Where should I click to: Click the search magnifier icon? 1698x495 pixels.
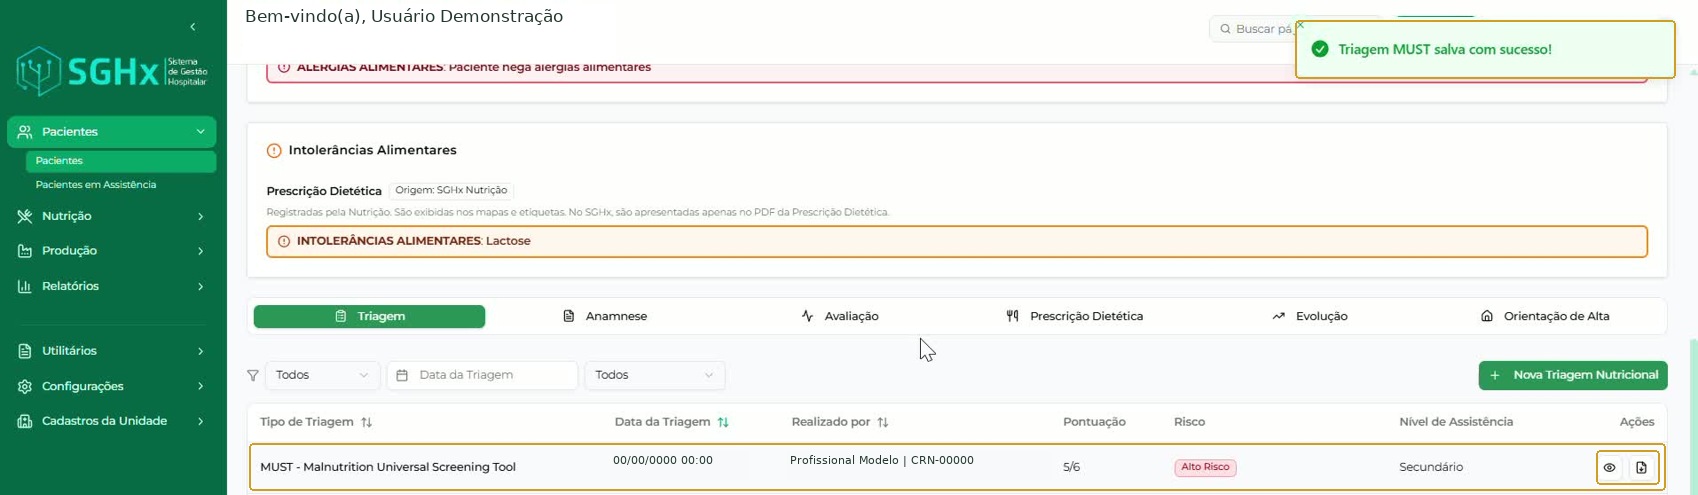point(1225,29)
